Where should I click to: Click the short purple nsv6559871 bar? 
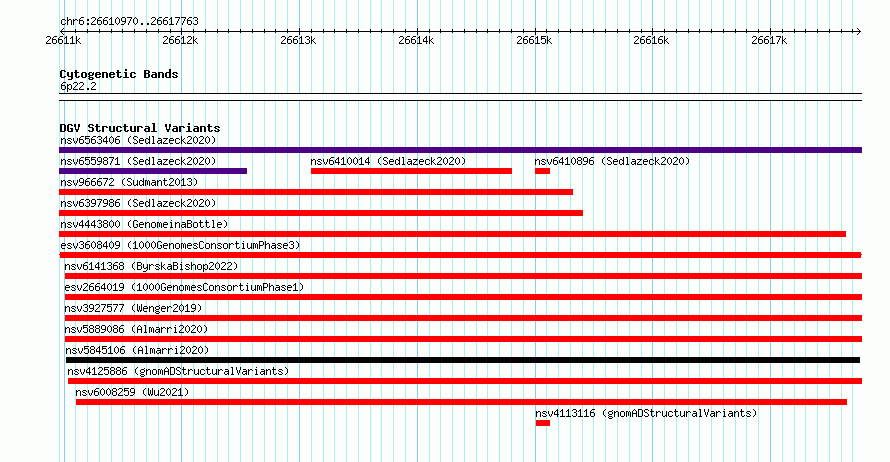pos(153,171)
